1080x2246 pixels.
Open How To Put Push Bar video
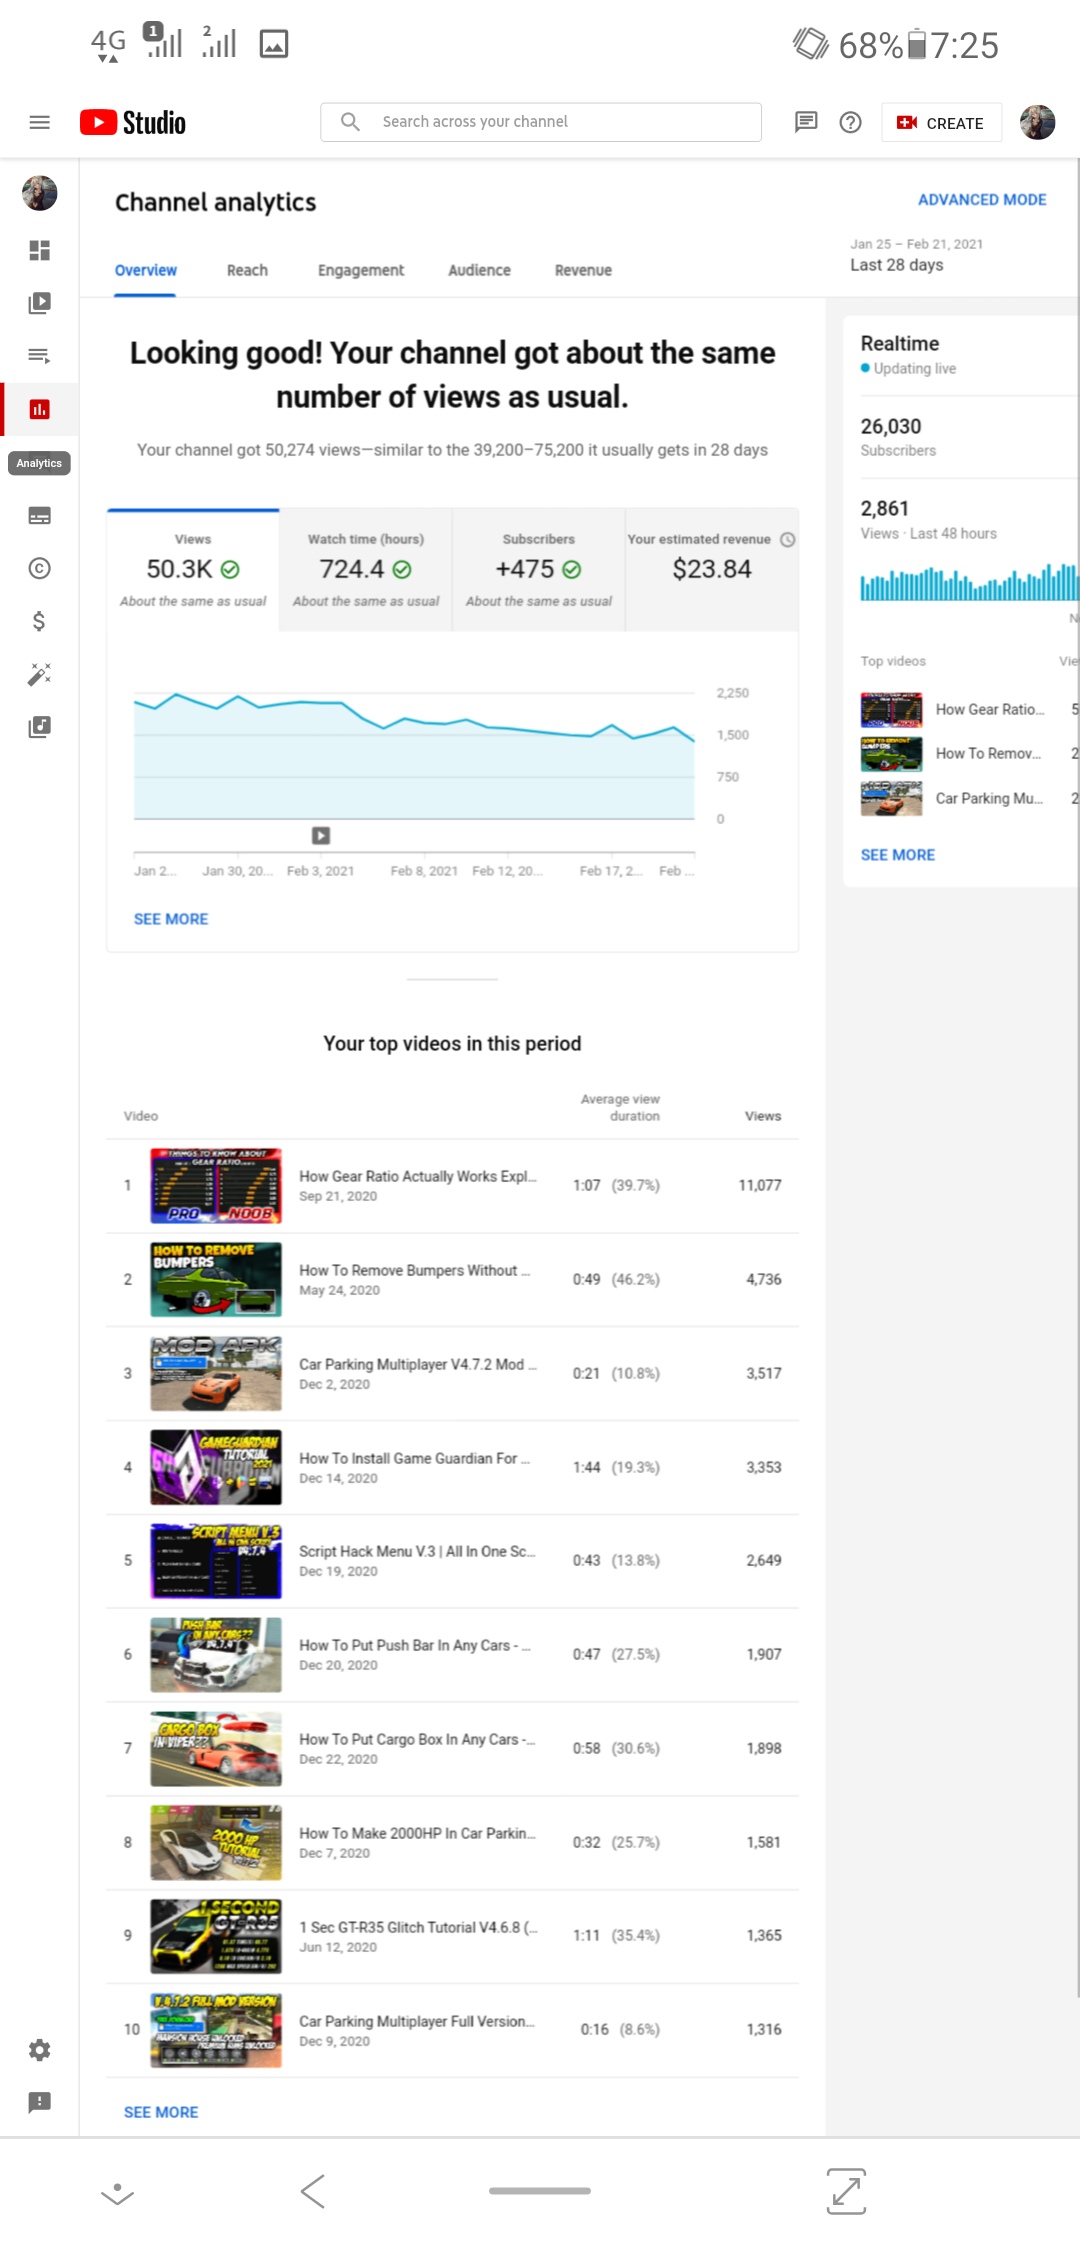click(415, 1645)
